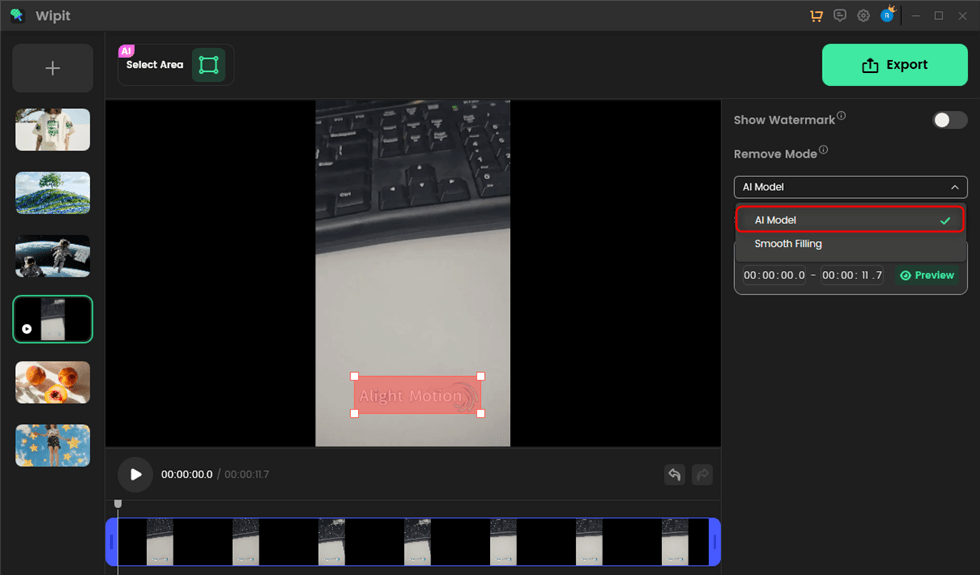Click the undo arrow icon
Image resolution: width=980 pixels, height=575 pixels.
[674, 474]
